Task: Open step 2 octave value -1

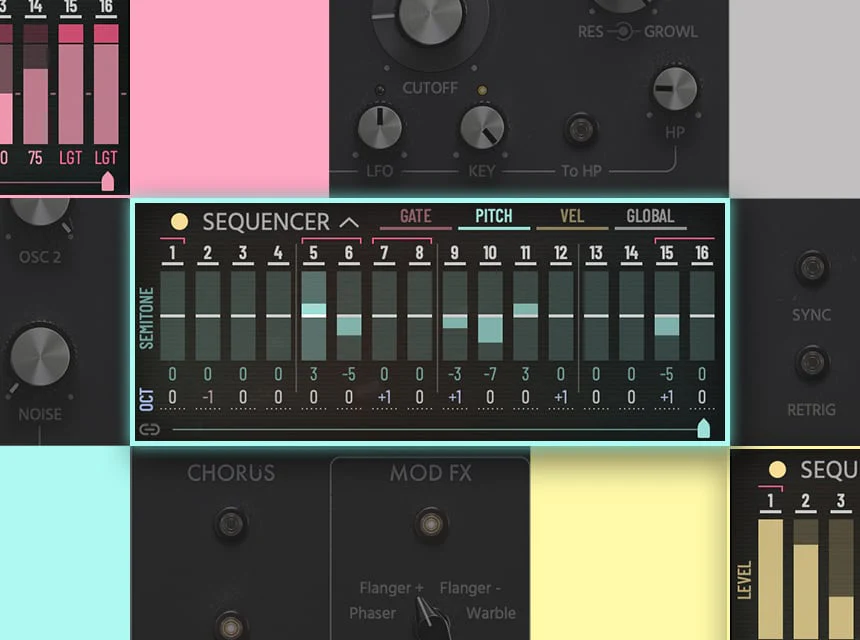Action: pos(208,397)
